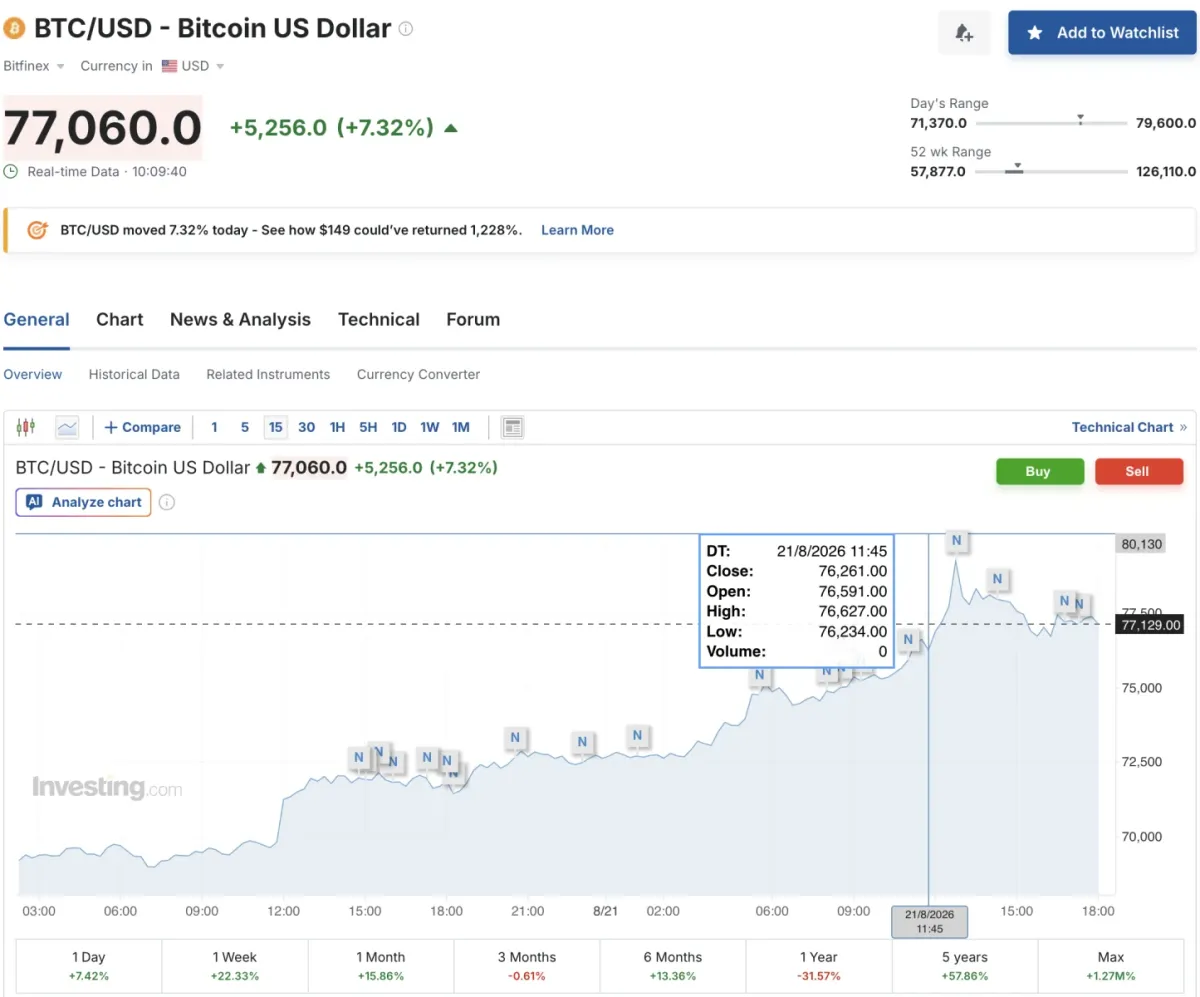Viewport: 1200px width, 997px height.
Task: Open the USD currency dropdown
Action: tap(193, 66)
